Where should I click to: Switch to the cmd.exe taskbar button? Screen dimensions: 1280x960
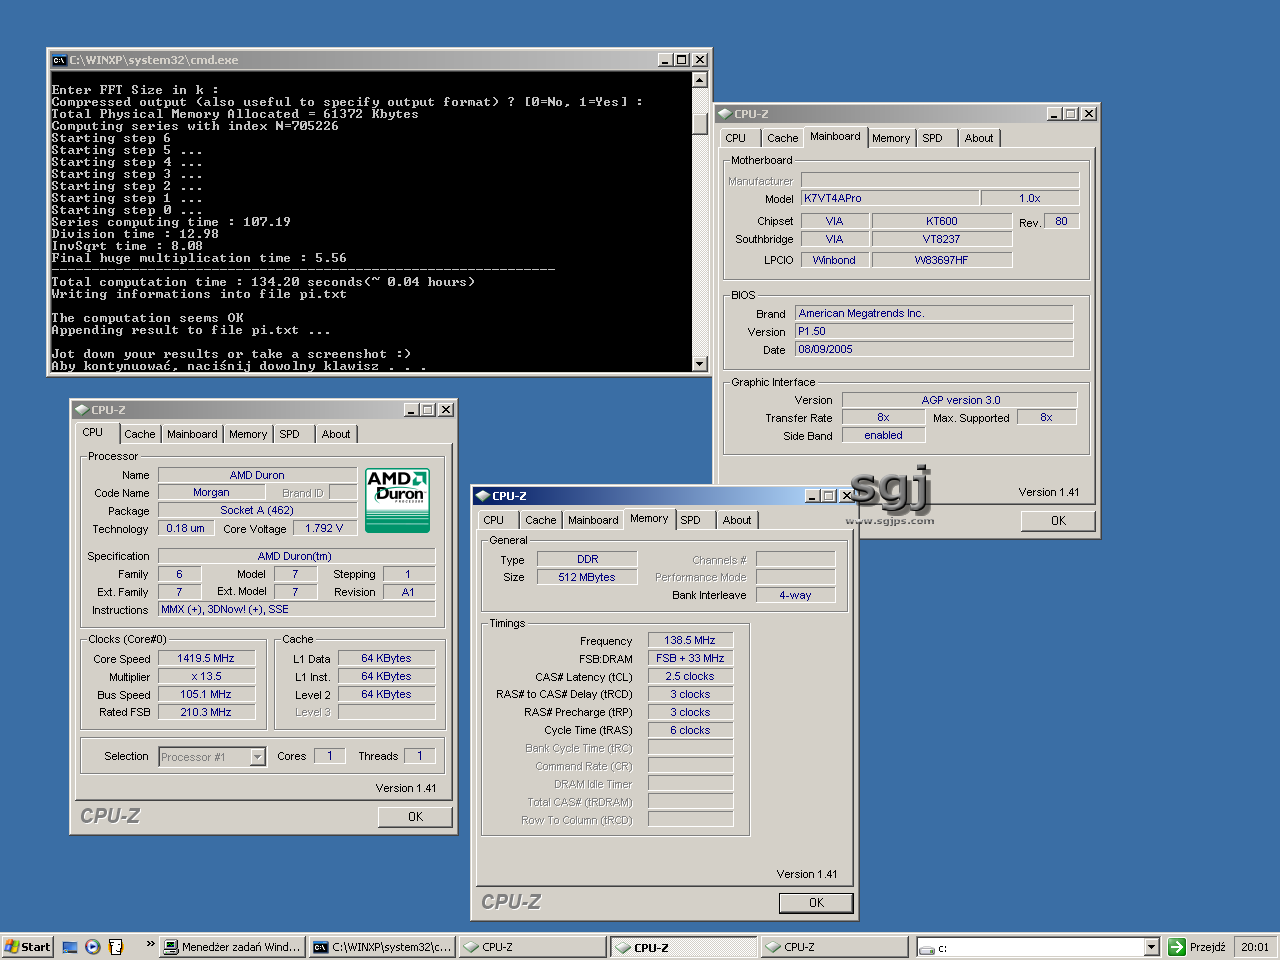(x=382, y=947)
